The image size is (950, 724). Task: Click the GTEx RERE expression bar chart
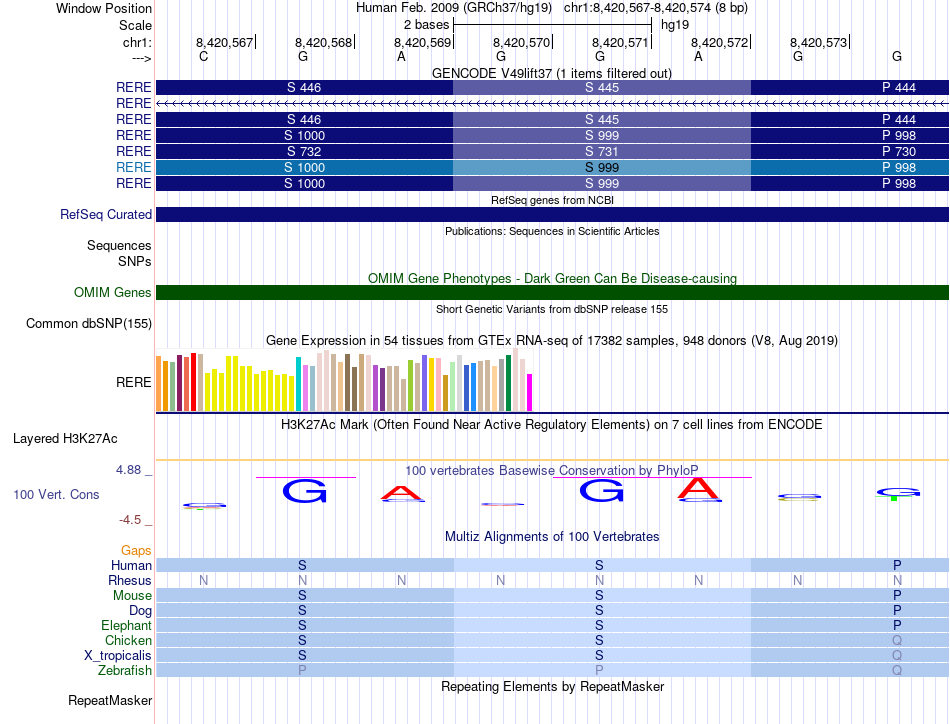[344, 381]
